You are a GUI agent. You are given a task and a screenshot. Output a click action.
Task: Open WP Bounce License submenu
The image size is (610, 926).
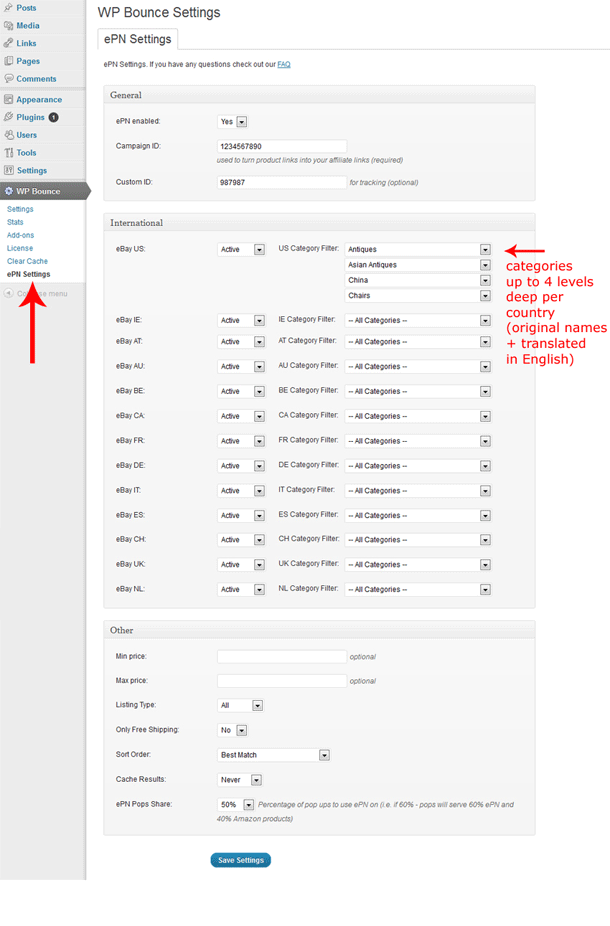click(19, 248)
